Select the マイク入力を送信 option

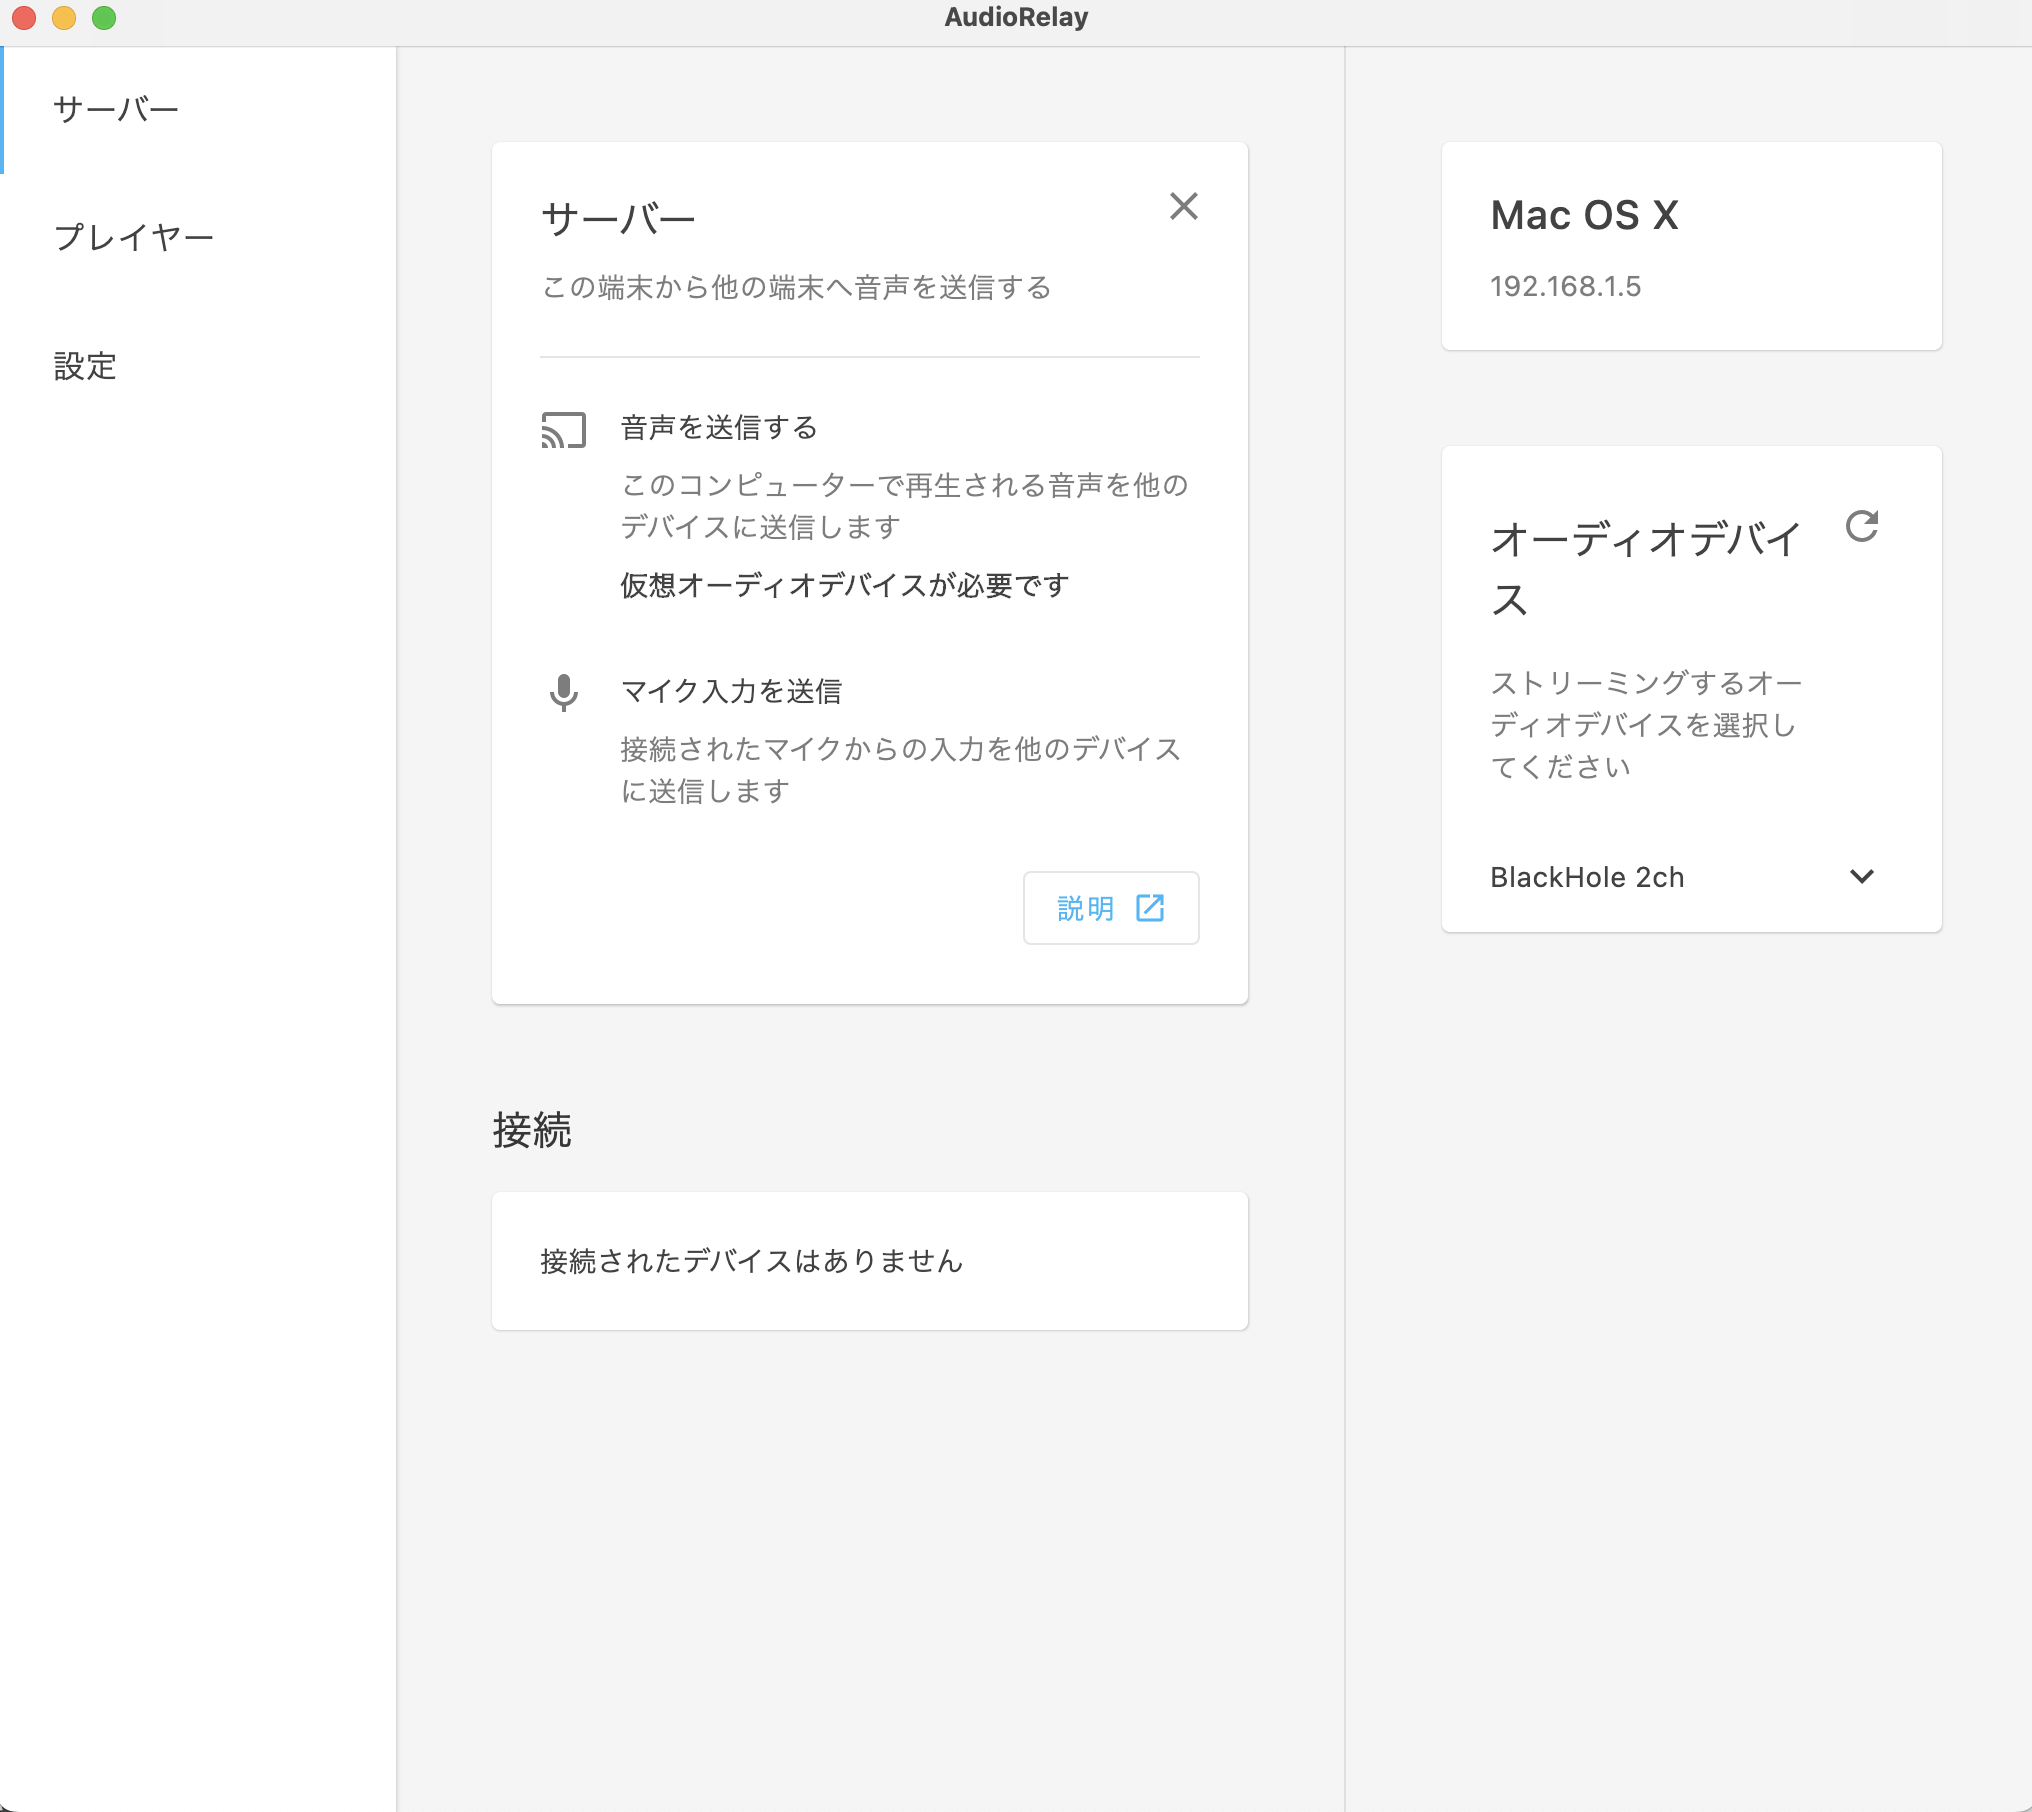[x=731, y=691]
